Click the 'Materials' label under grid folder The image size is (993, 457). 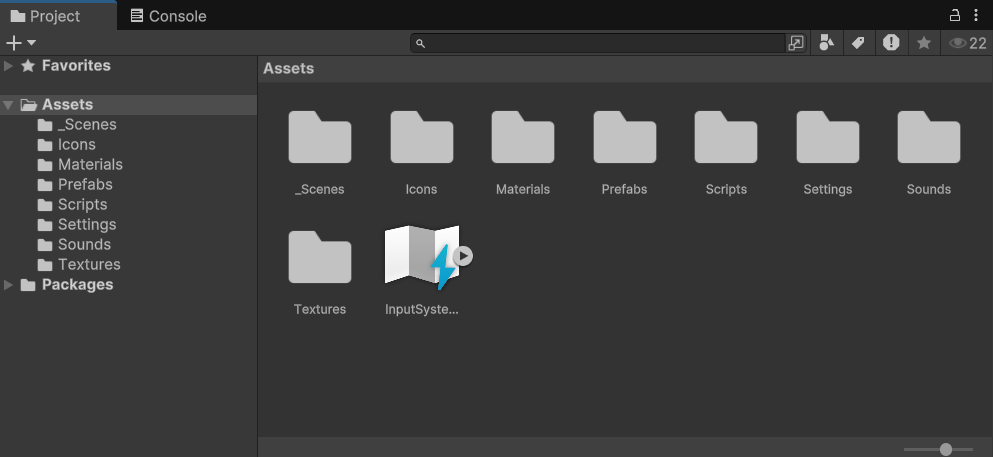point(523,189)
